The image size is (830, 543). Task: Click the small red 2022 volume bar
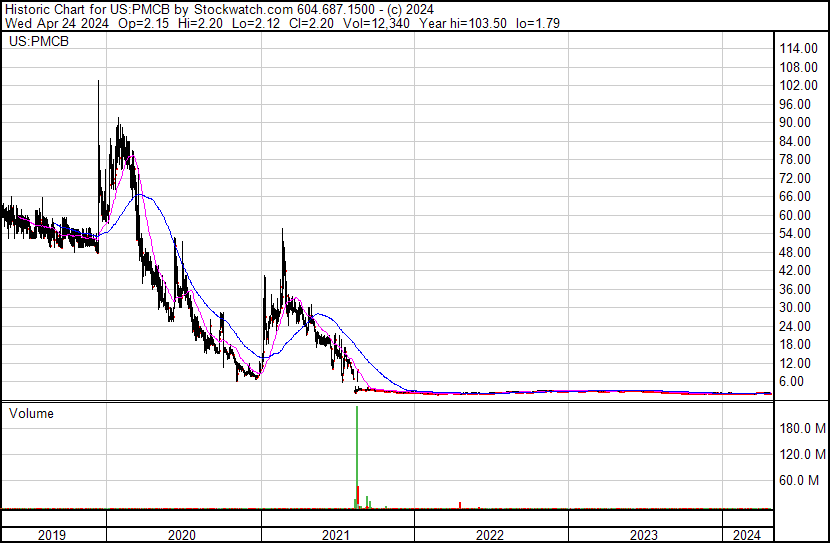459,505
